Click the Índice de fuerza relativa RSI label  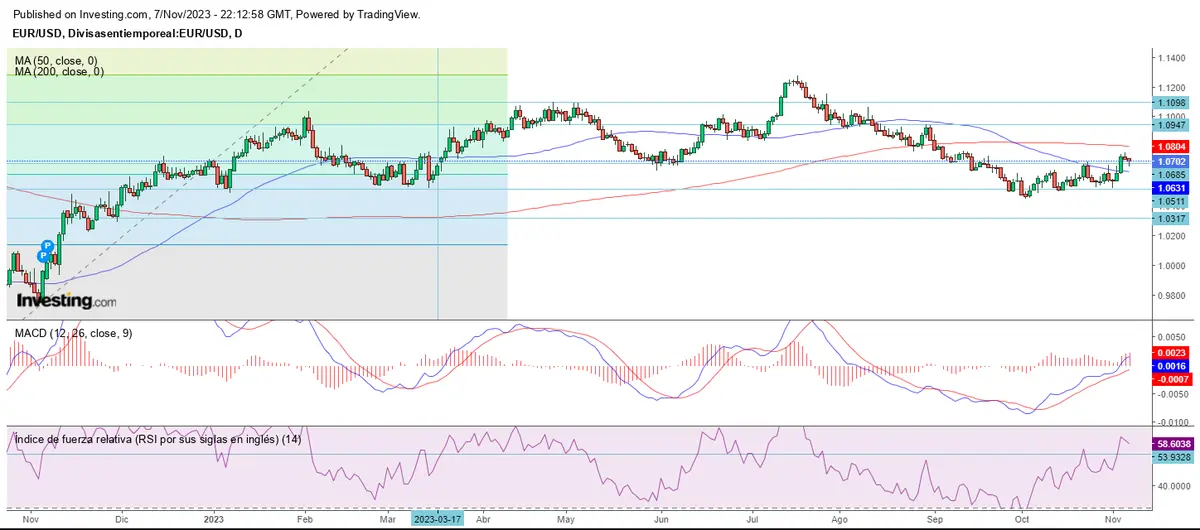(158, 439)
